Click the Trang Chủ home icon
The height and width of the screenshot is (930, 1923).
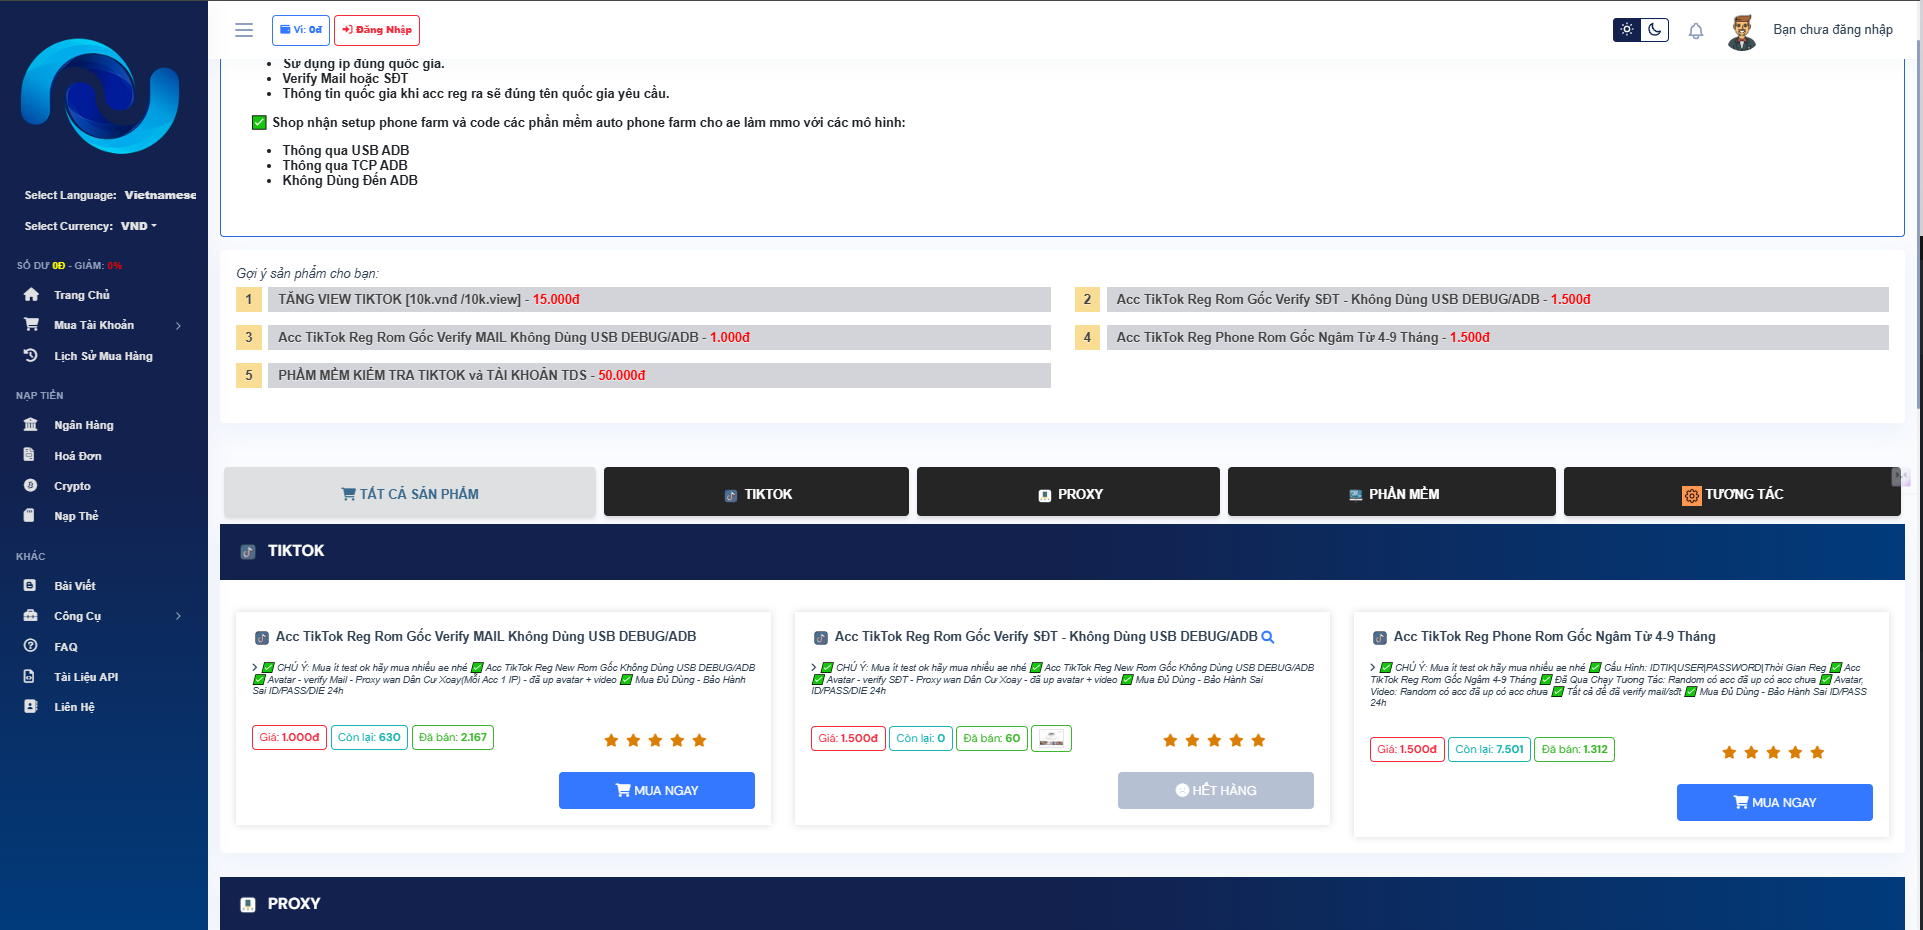click(31, 295)
